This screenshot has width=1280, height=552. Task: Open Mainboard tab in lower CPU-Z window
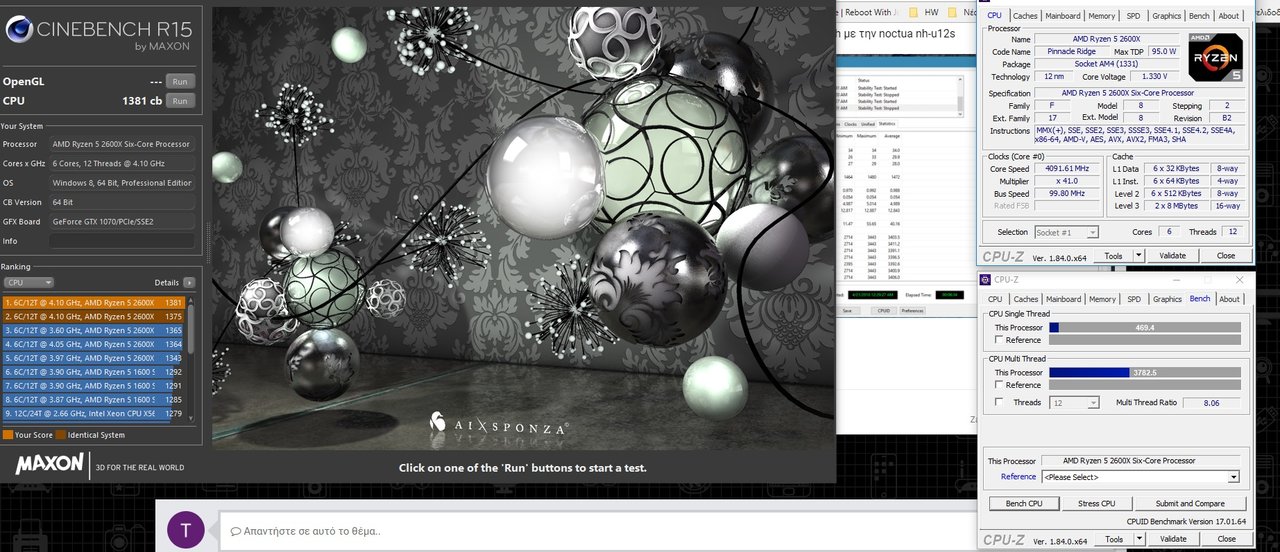(1062, 299)
